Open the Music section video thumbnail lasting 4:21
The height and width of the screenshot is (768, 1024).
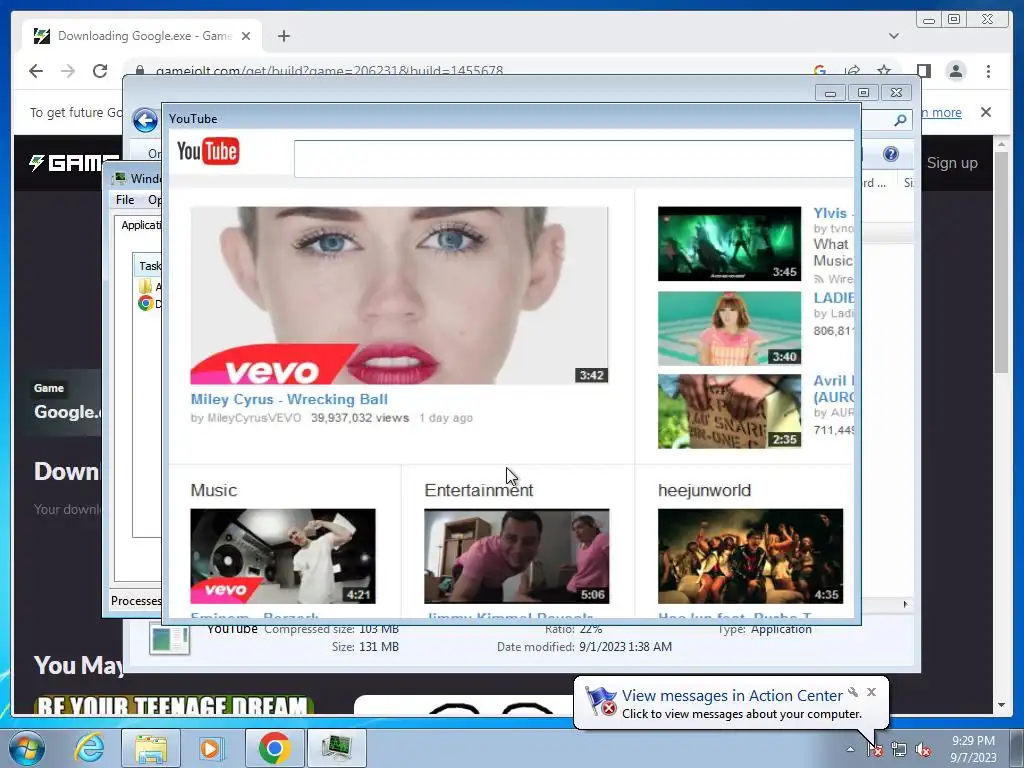283,556
